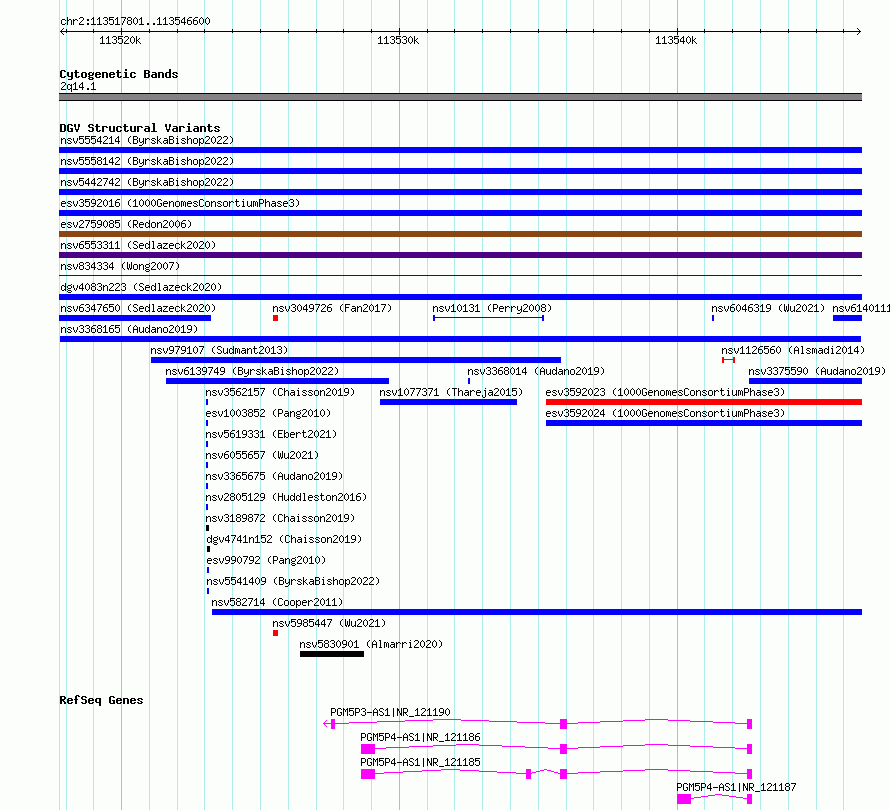
Task: Click the brown esv2759085 Redon2006 bar
Action: tap(460, 234)
